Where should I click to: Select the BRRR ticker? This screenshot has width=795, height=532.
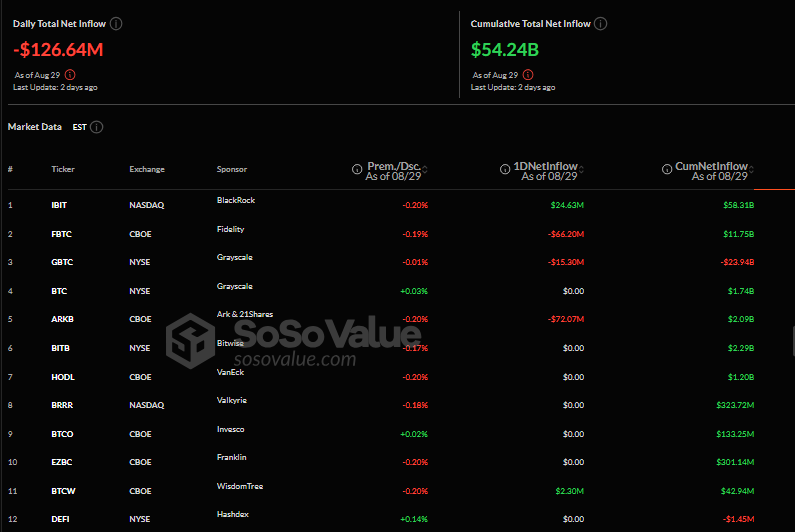point(62,405)
